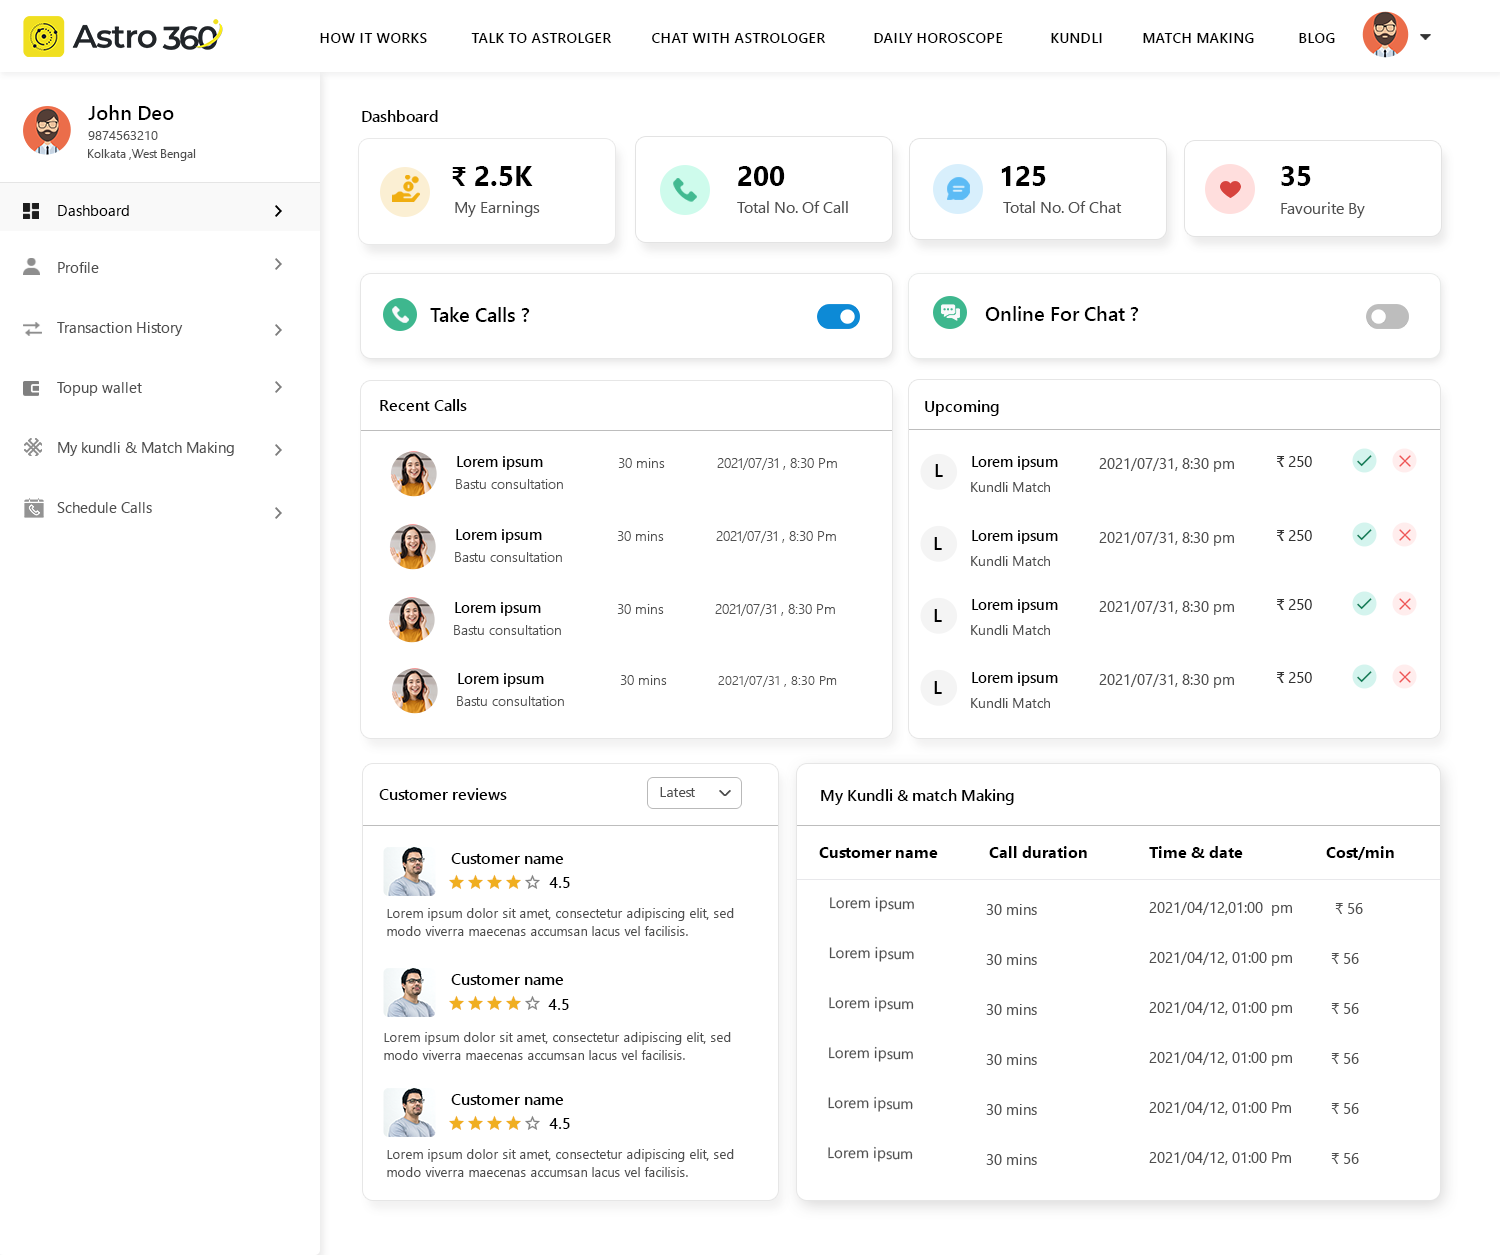1500x1255 pixels.
Task: Expand the Transaction History sidebar chevron
Action: [278, 330]
